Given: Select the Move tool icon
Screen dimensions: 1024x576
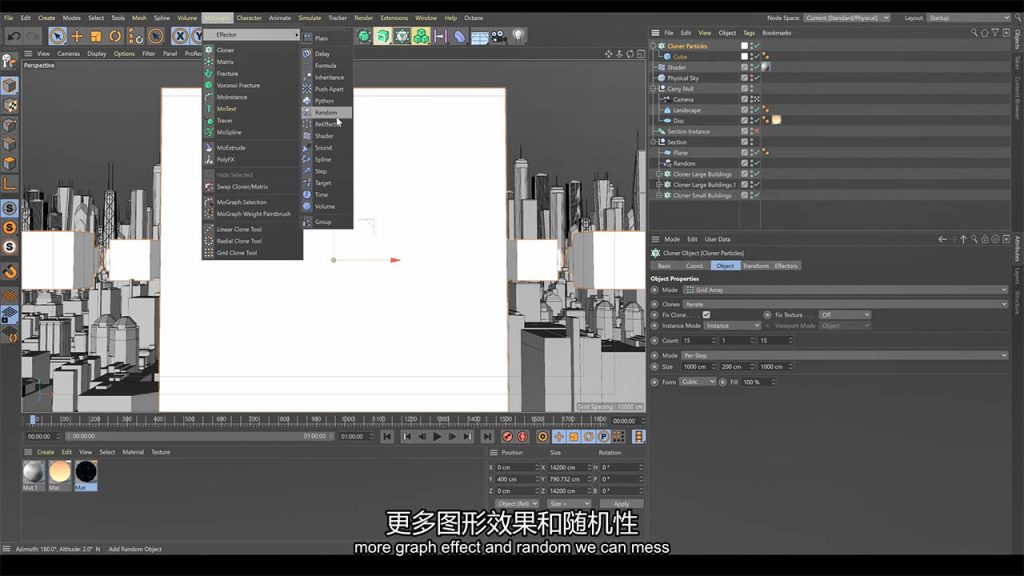Looking at the screenshot, I should click(76, 37).
